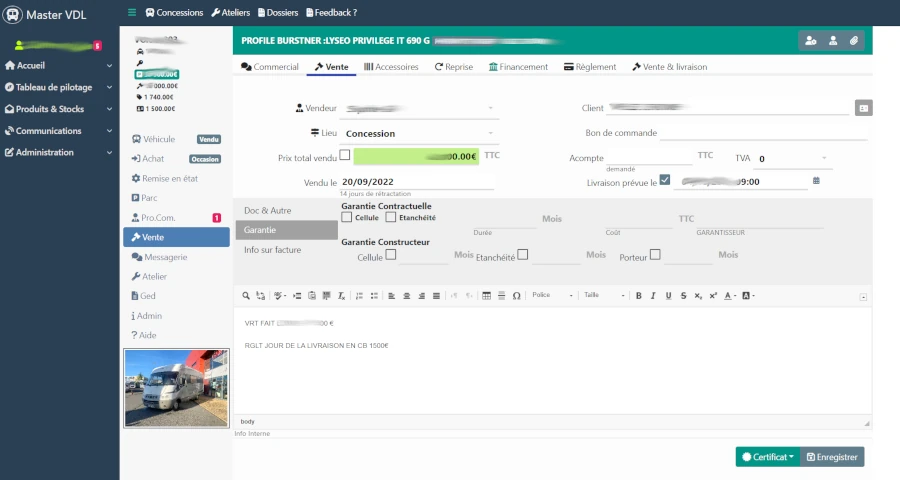
Task: Click the camping-car vehicle thumbnail photo
Action: 176,388
